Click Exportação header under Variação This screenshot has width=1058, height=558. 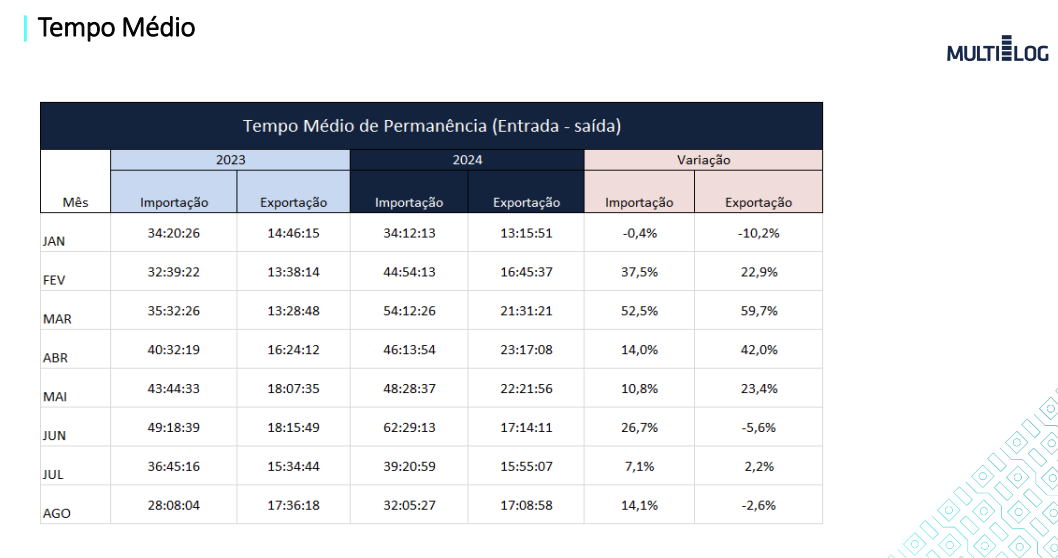[758, 202]
